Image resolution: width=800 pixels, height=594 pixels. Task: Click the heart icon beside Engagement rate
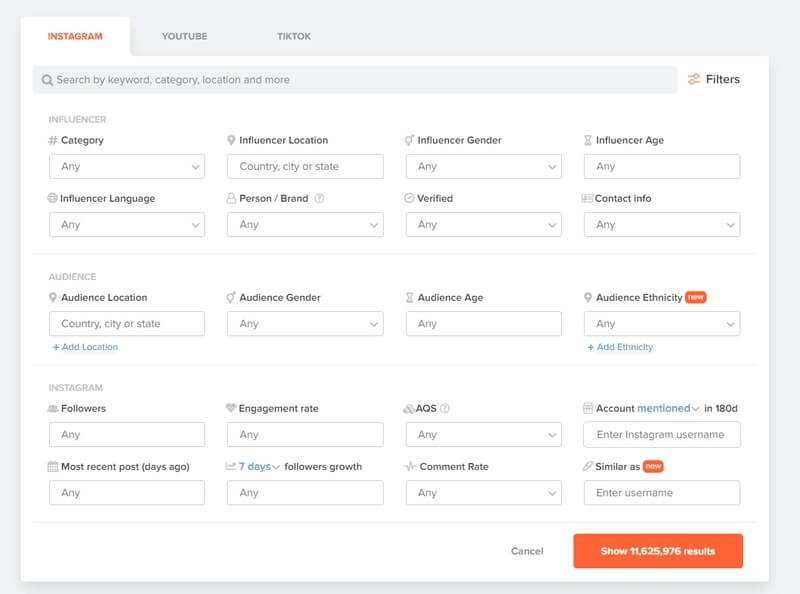click(x=231, y=408)
